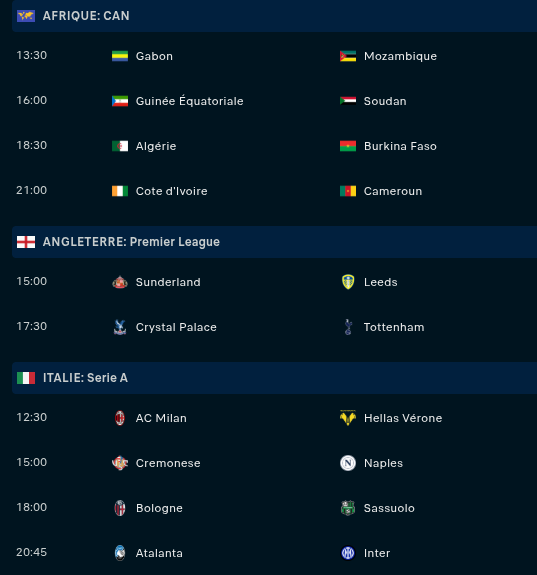Click the Tottenham club crest
The image size is (537, 575).
click(348, 327)
